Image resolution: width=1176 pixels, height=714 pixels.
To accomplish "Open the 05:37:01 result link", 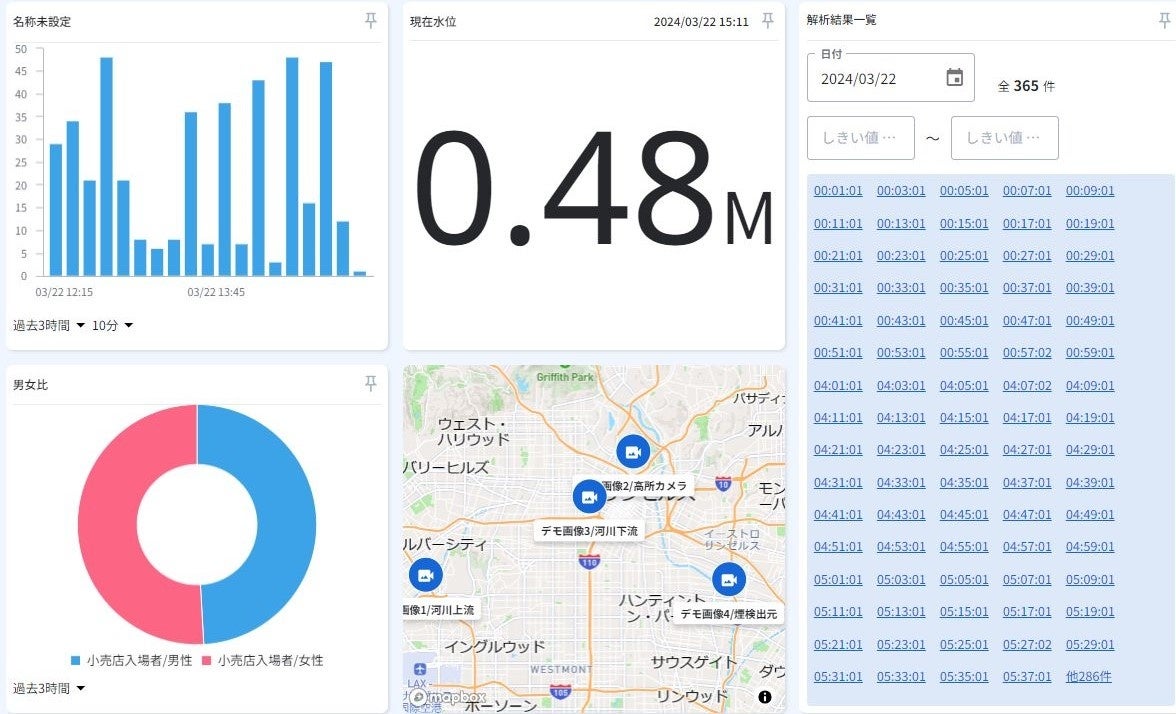I will pos(1027,676).
